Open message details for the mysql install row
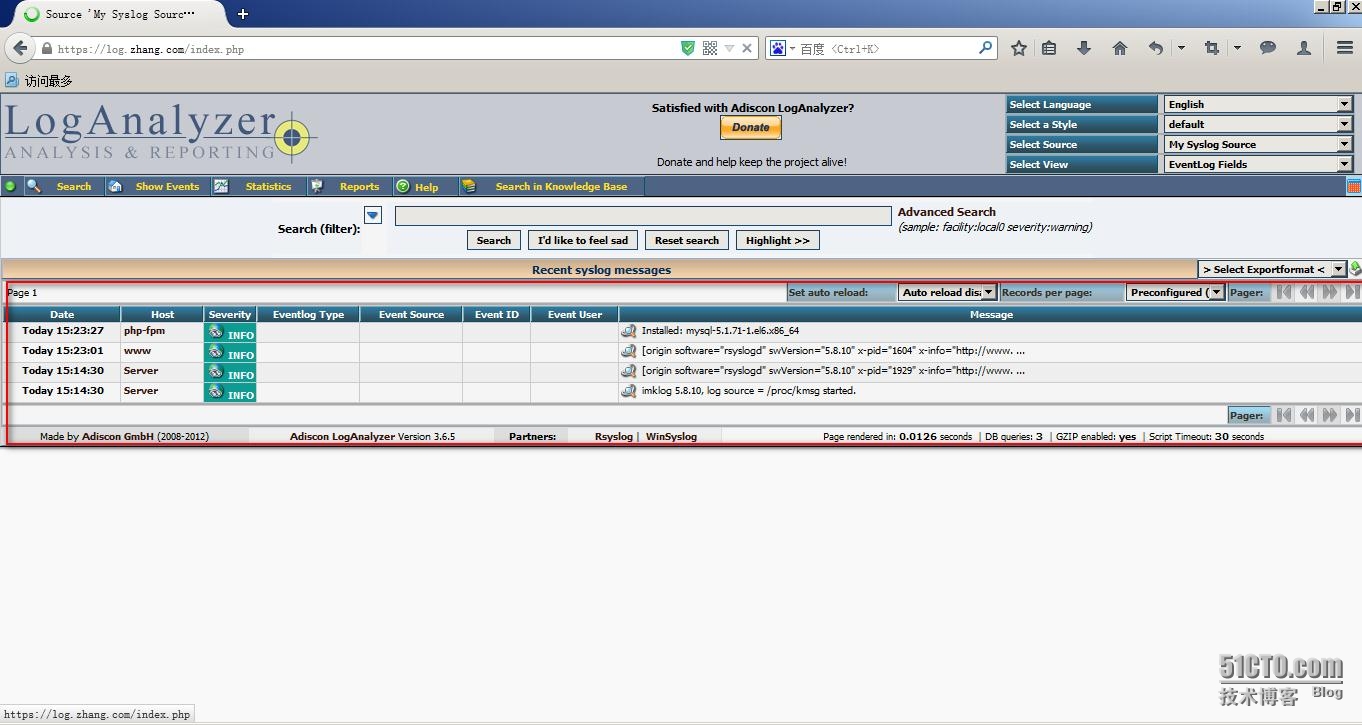 (x=629, y=330)
